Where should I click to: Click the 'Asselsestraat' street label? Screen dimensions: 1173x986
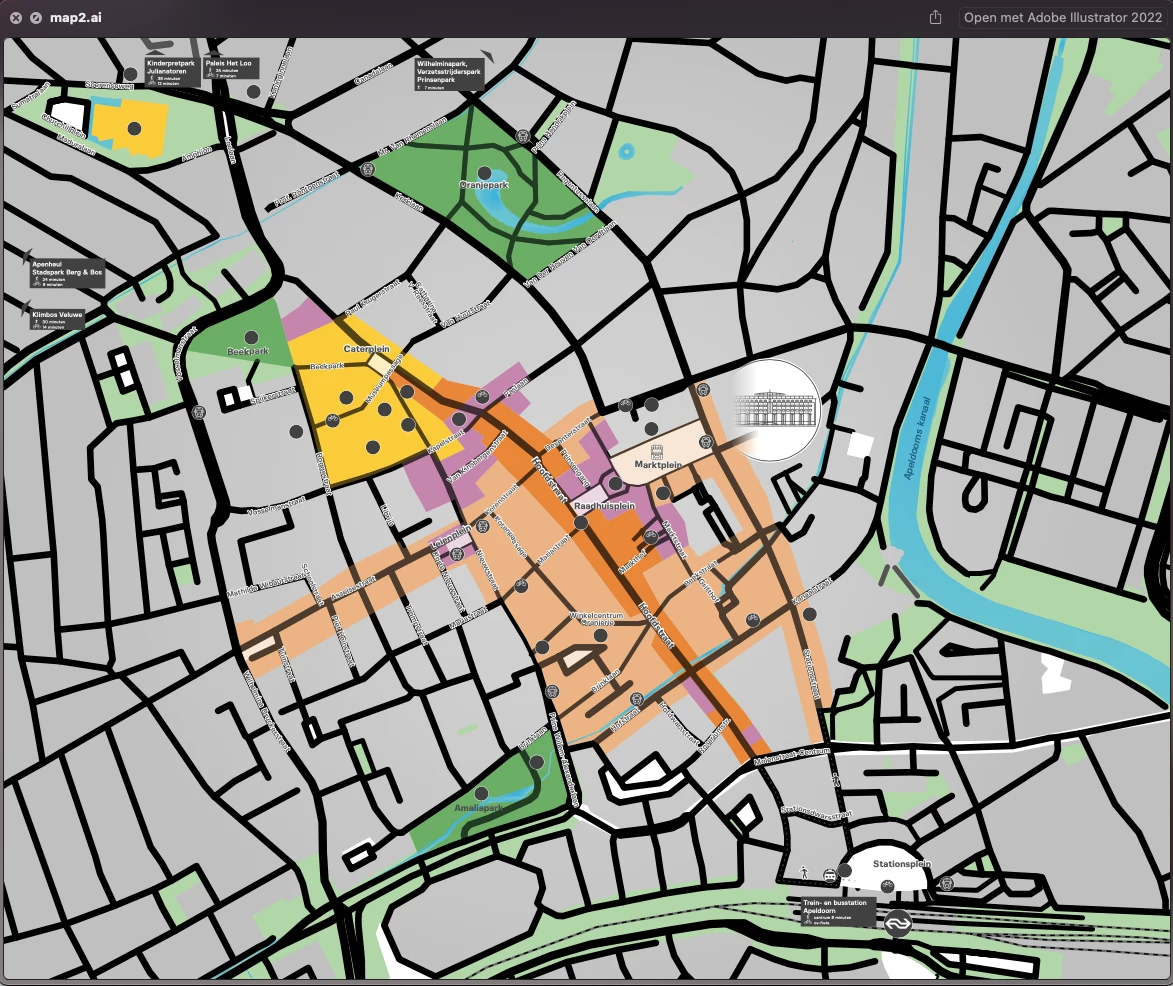(x=352, y=588)
